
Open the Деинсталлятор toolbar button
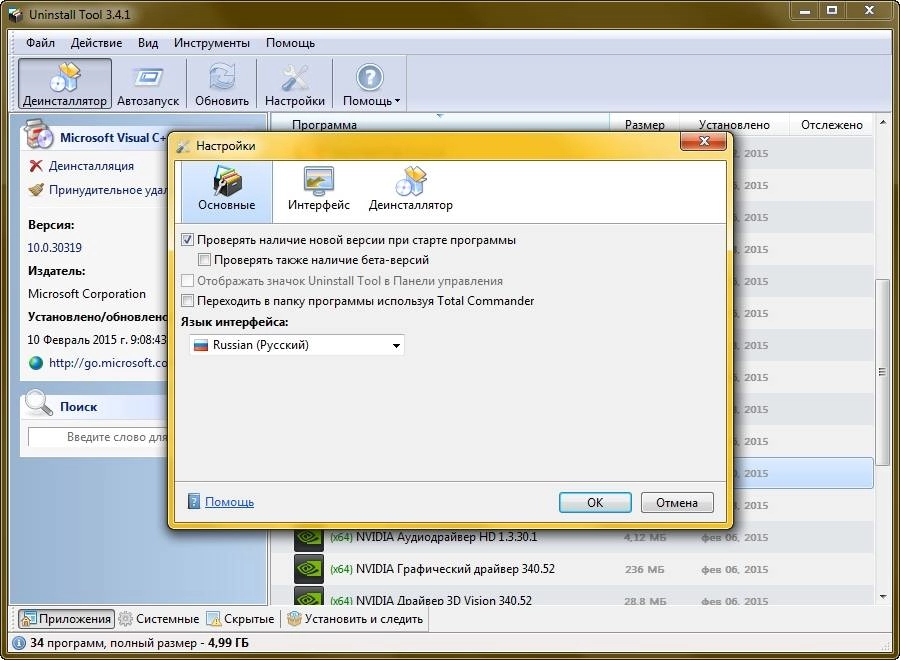click(x=65, y=84)
